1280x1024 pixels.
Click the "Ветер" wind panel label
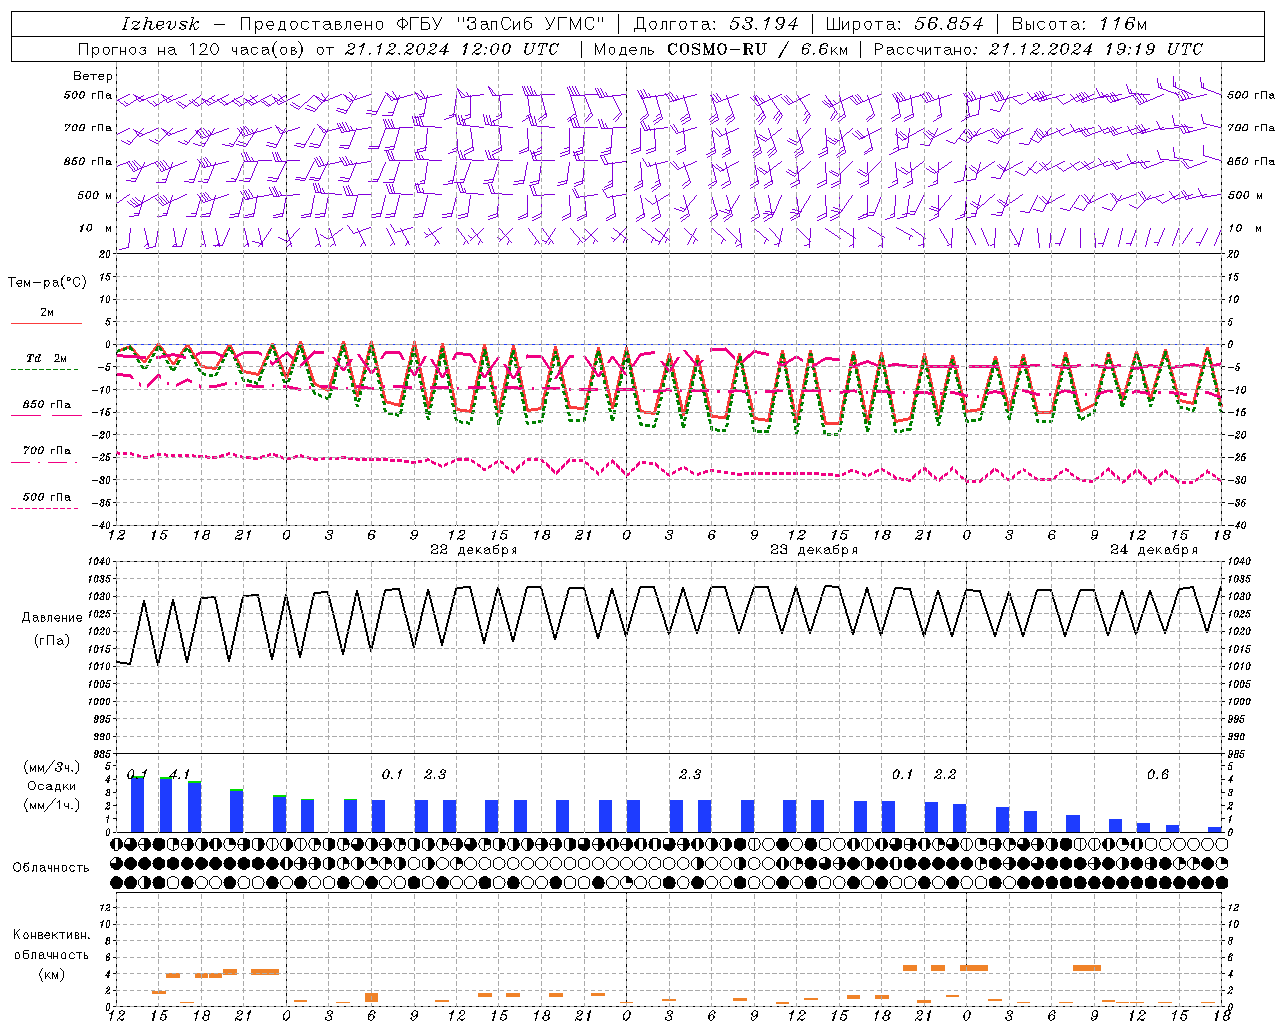(93, 76)
